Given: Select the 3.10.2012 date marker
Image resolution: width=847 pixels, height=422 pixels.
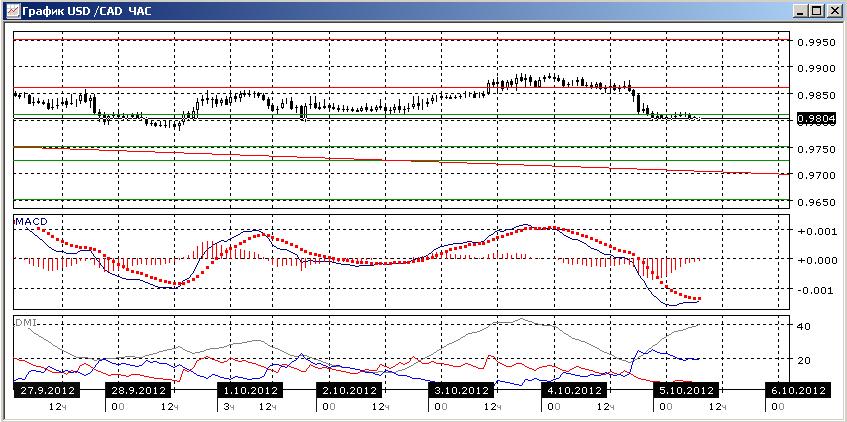Looking at the screenshot, I should click(x=461, y=390).
